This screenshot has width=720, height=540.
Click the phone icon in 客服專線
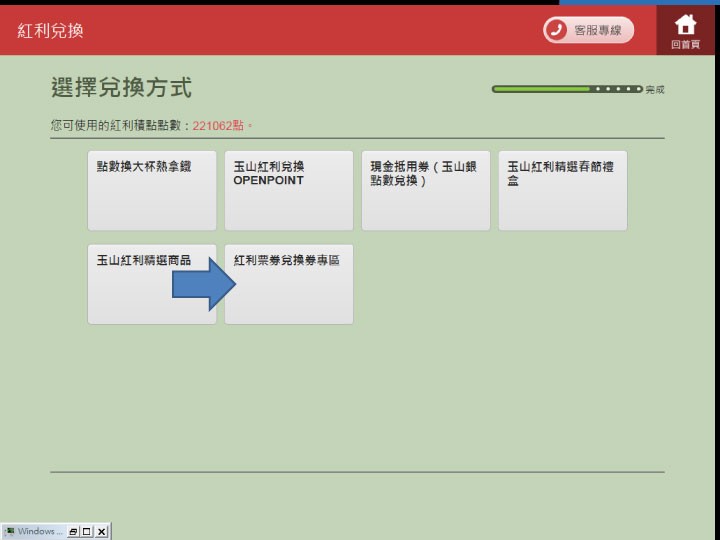pyautogui.click(x=557, y=30)
